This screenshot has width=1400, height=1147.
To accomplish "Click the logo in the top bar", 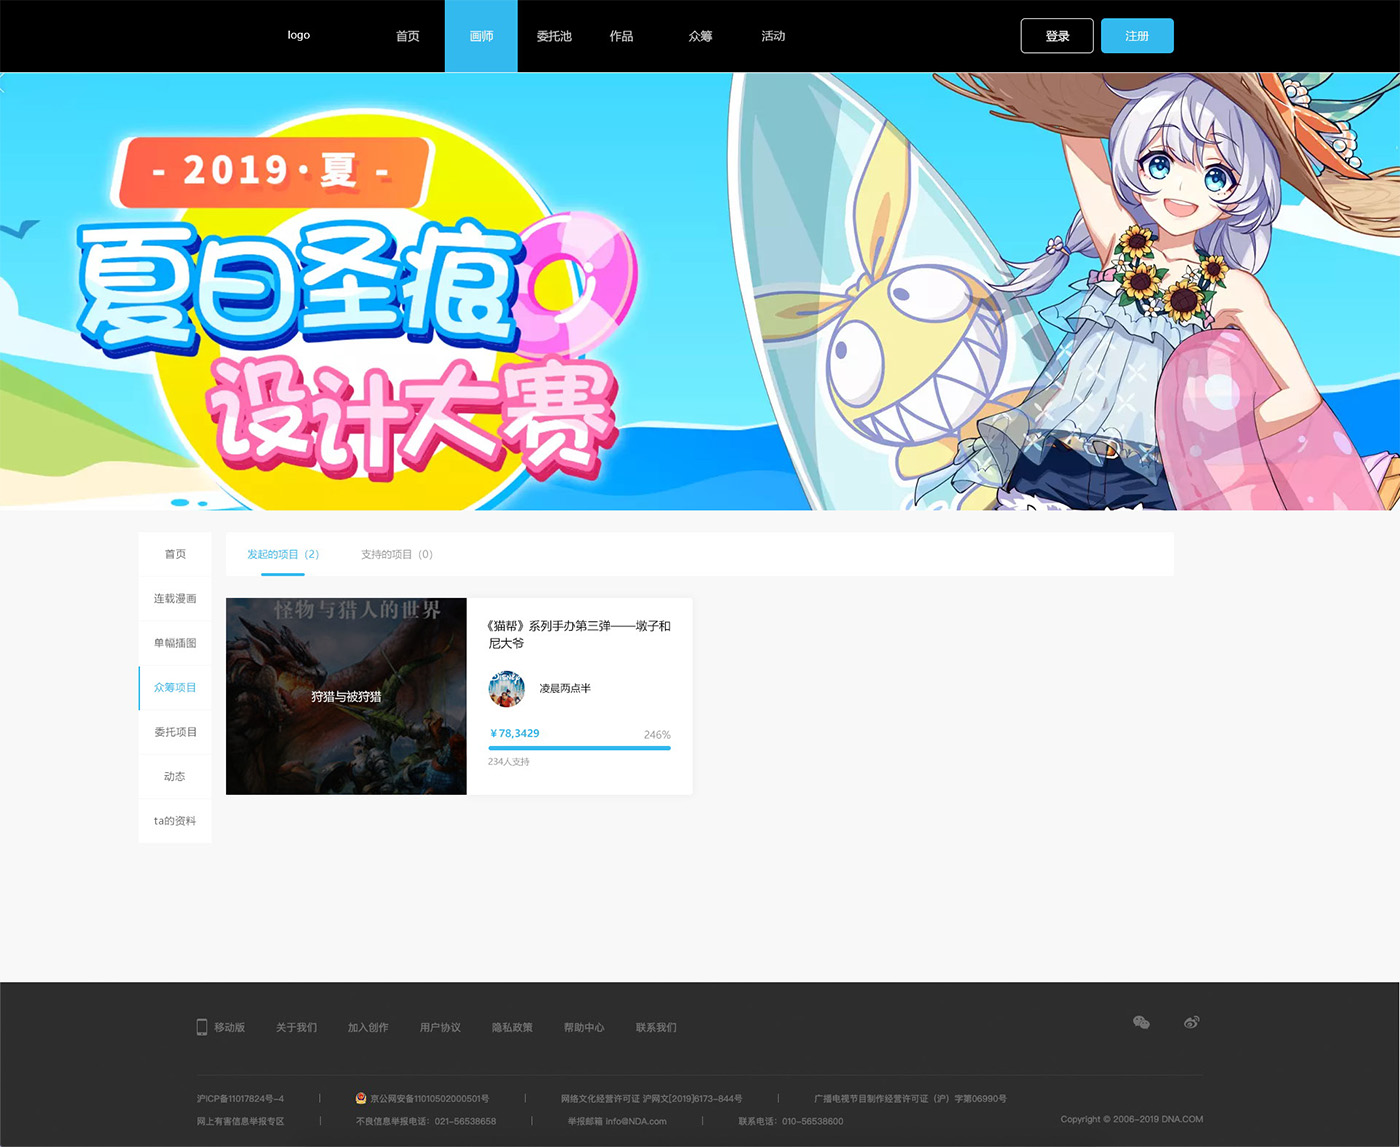I will pyautogui.click(x=298, y=35).
